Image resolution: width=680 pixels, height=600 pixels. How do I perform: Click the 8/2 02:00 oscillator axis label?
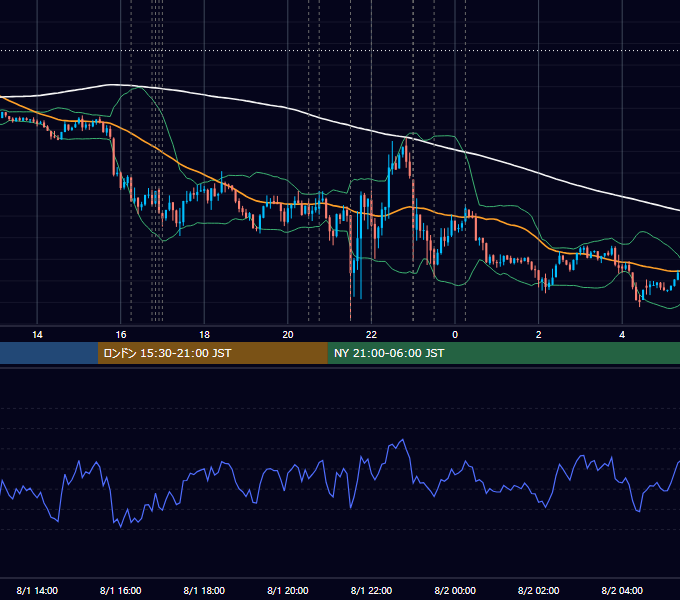click(539, 590)
